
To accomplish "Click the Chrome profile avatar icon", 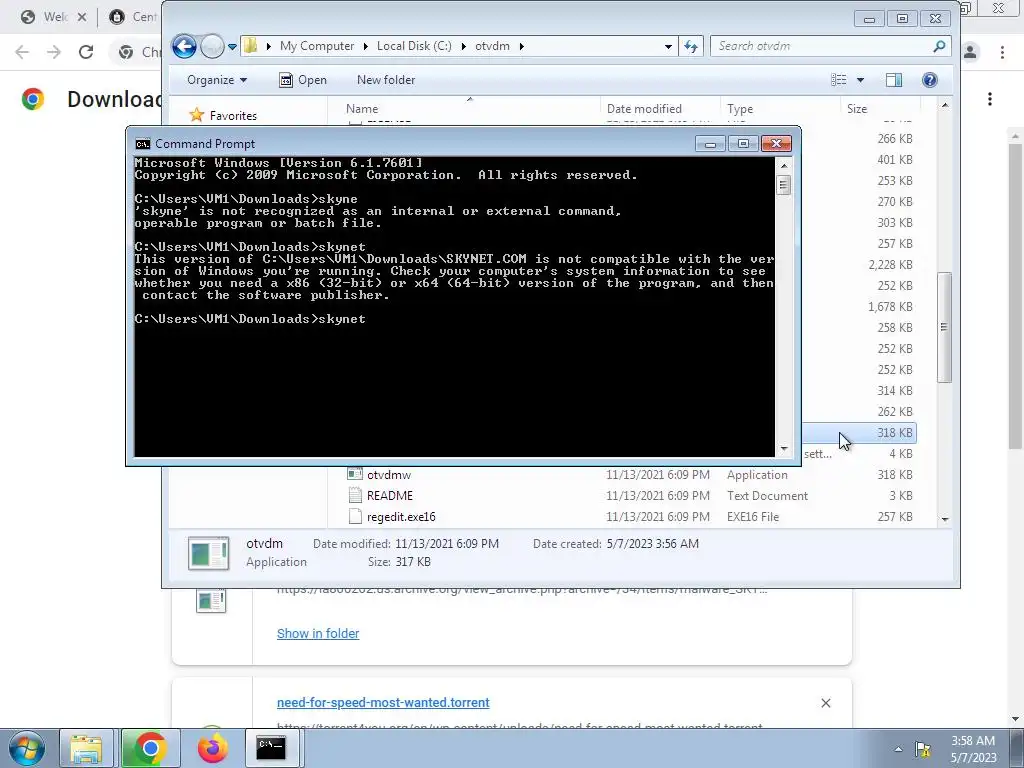I will point(970,52).
